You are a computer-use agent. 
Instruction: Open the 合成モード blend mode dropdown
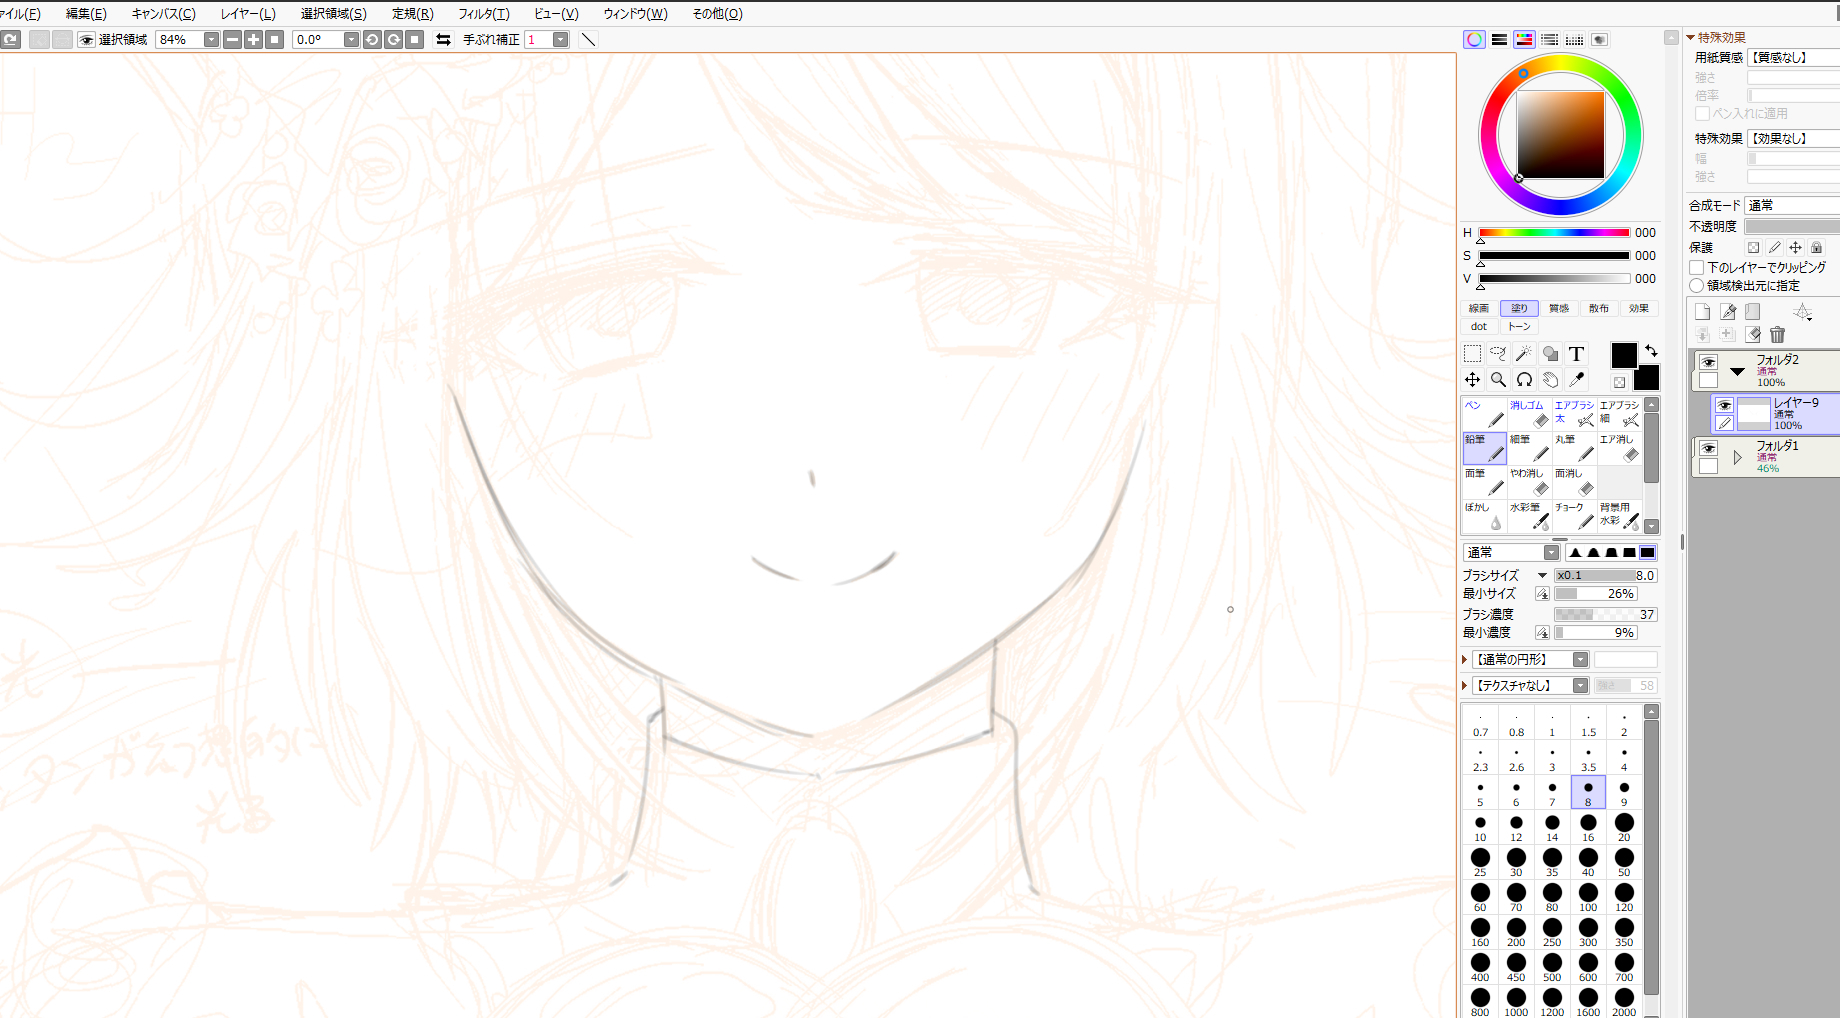click(x=1793, y=205)
